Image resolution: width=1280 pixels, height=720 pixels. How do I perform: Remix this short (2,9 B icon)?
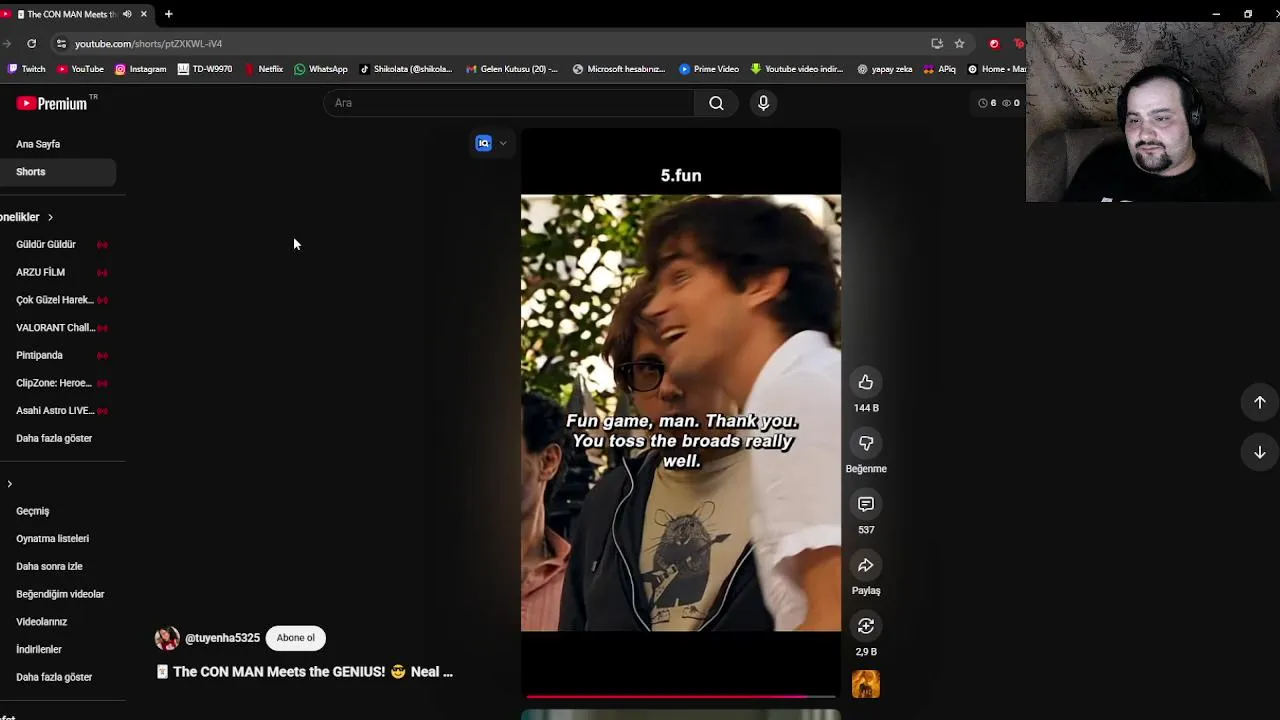point(866,626)
